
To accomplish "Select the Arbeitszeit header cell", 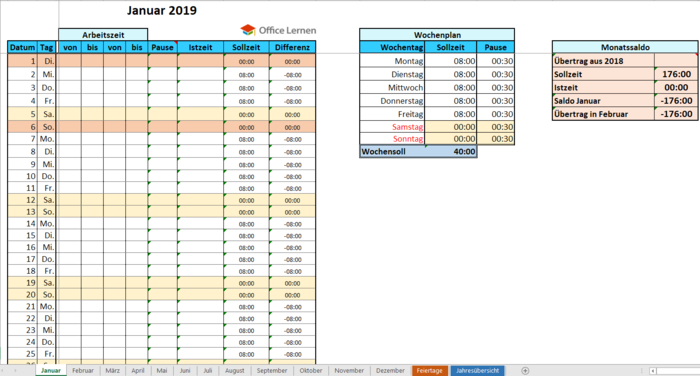I will pos(103,35).
